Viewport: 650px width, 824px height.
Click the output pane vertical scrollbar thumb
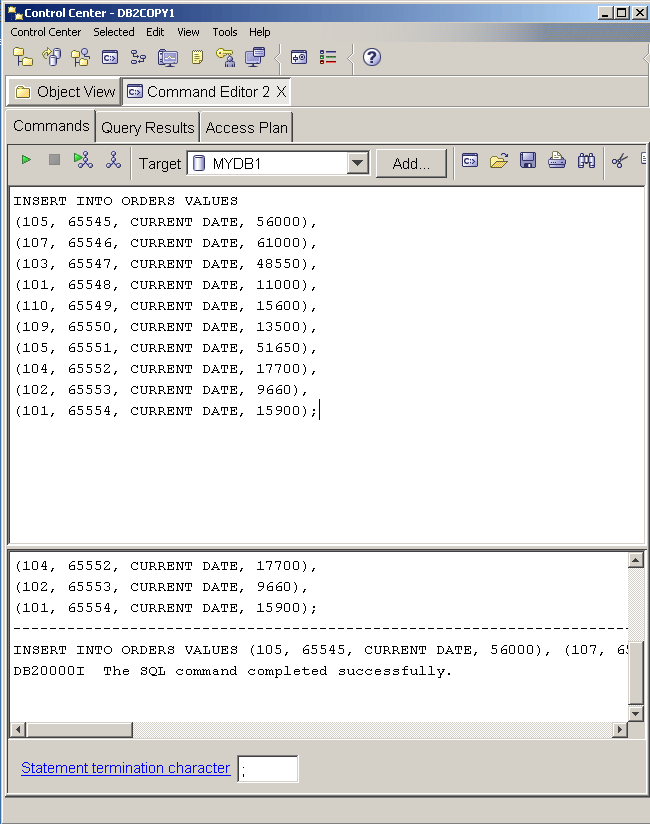click(636, 672)
